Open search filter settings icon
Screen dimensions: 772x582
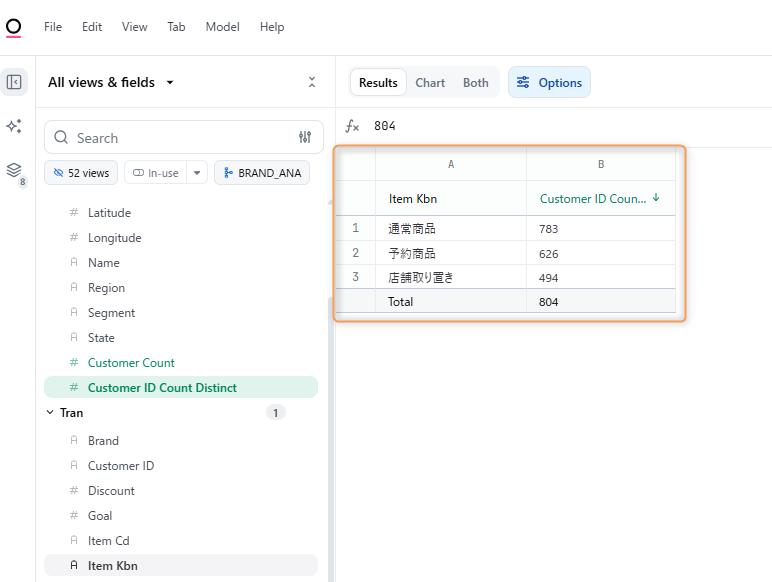(305, 138)
